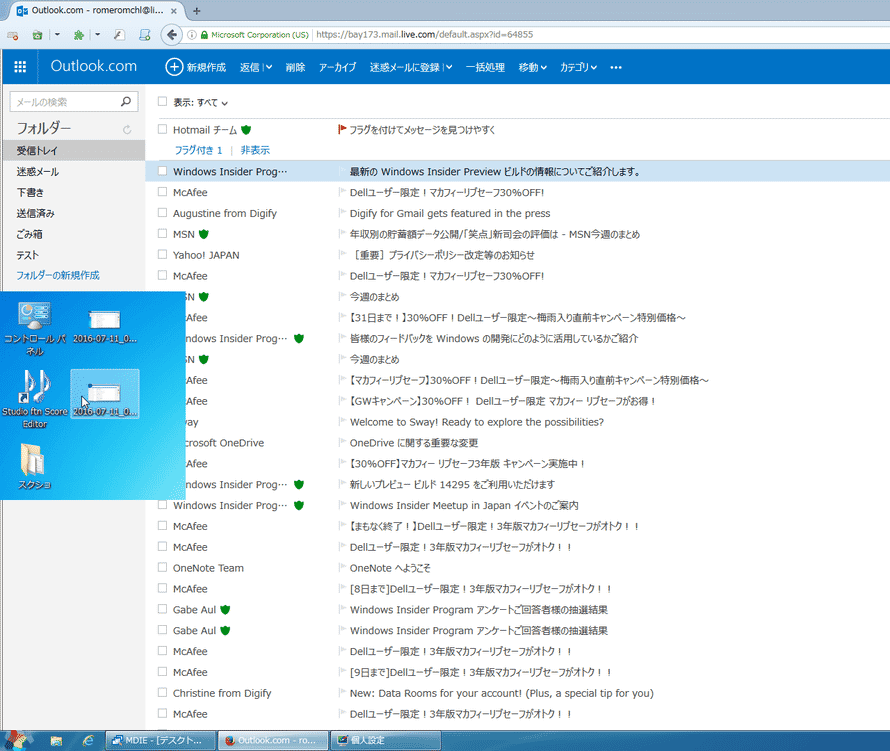Open the カテゴリ dropdown
The height and width of the screenshot is (751, 890).
tap(578, 68)
